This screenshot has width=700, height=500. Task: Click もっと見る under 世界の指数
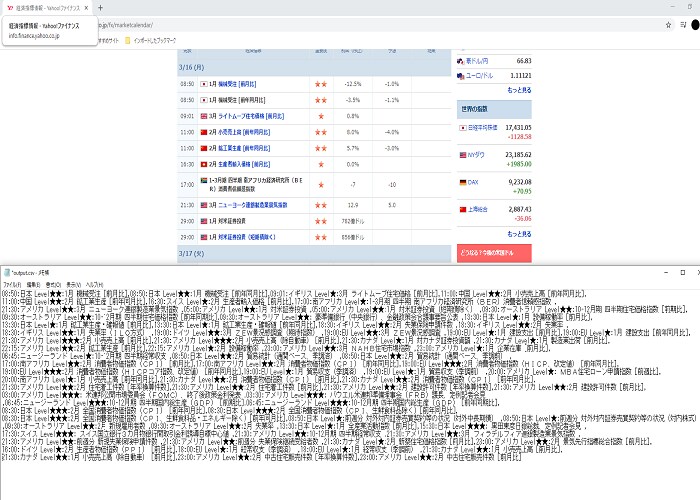pos(519,234)
